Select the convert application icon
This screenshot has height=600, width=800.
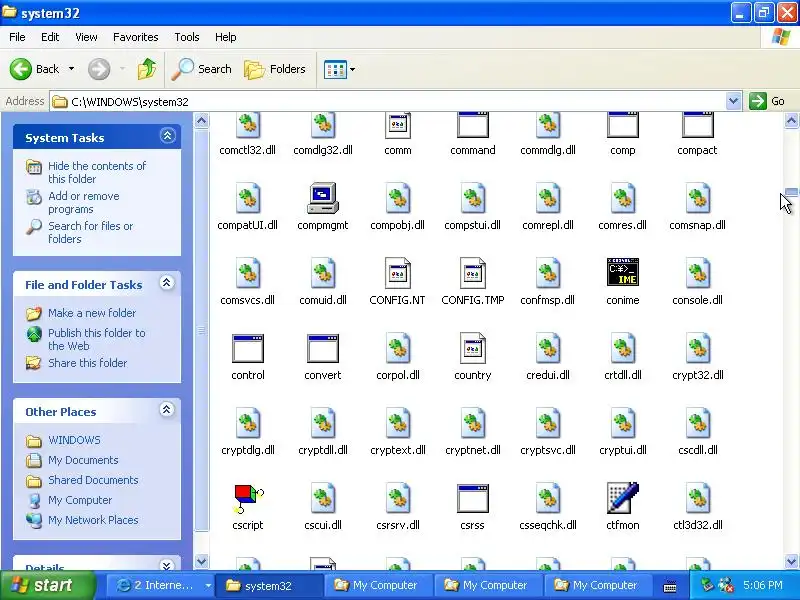click(x=322, y=348)
